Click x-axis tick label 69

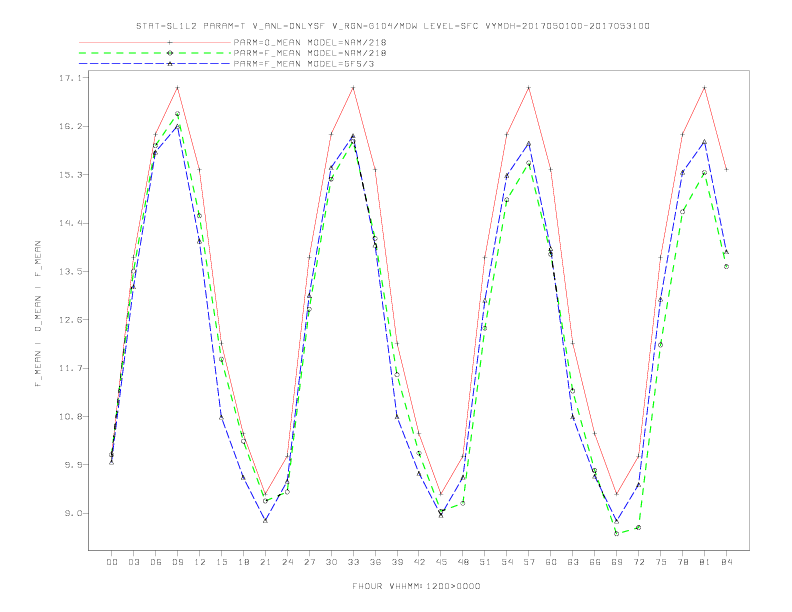(617, 562)
